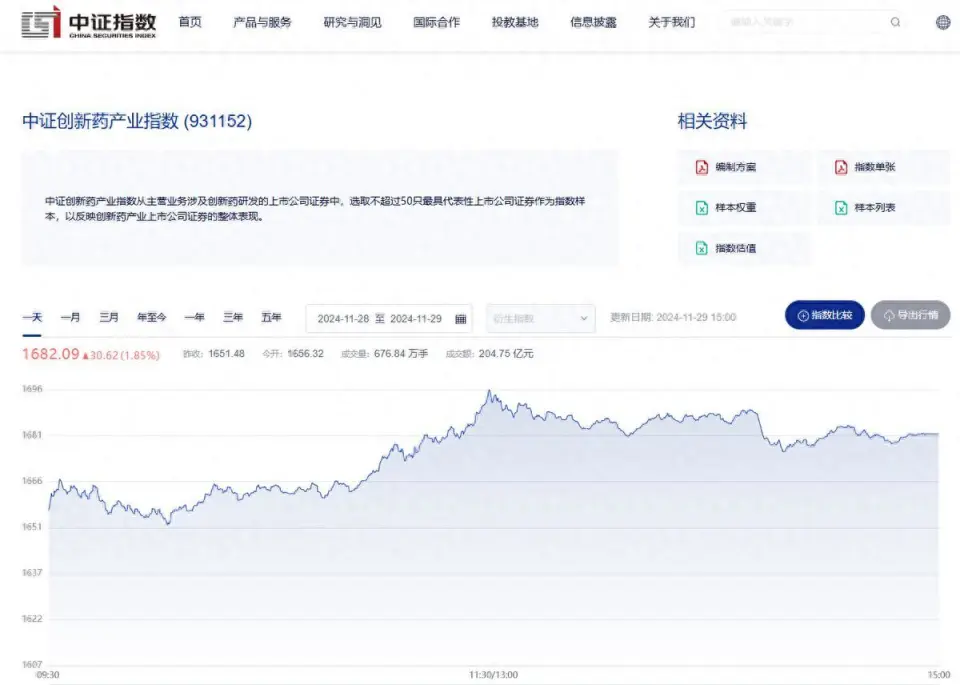Click the 成交量 value 676.84 万手
960x685 pixels.
tap(400, 354)
